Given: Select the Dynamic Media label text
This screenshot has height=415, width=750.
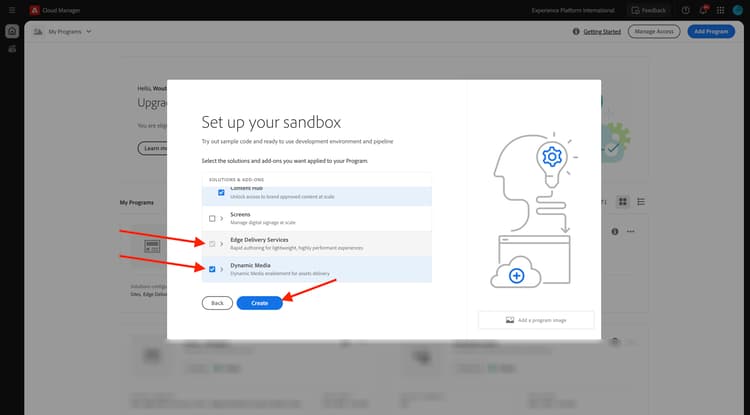Looking at the screenshot, I should click(250, 265).
